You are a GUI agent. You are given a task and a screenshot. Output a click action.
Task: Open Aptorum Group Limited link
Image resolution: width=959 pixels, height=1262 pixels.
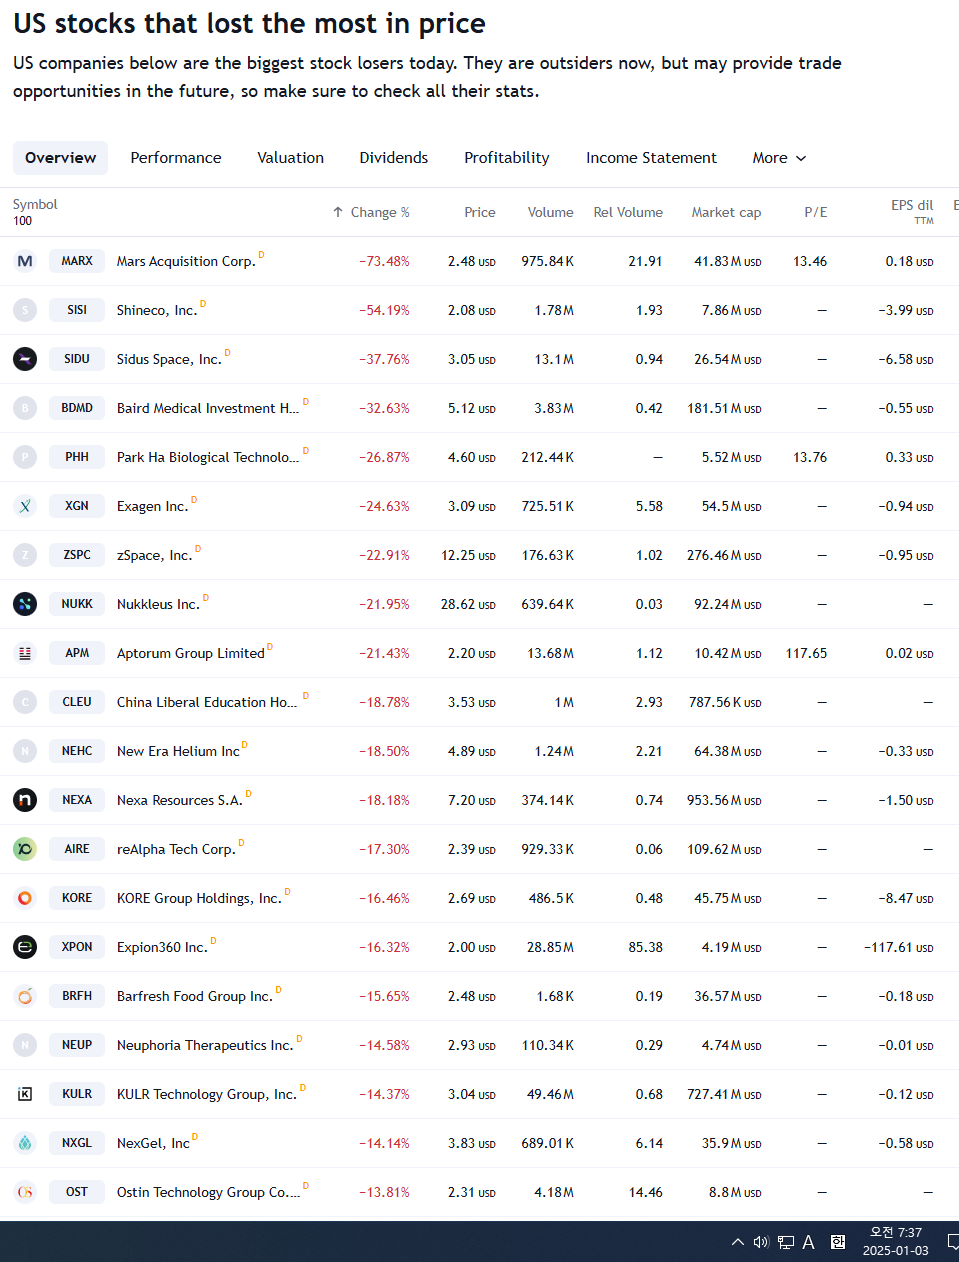pyautogui.click(x=191, y=653)
